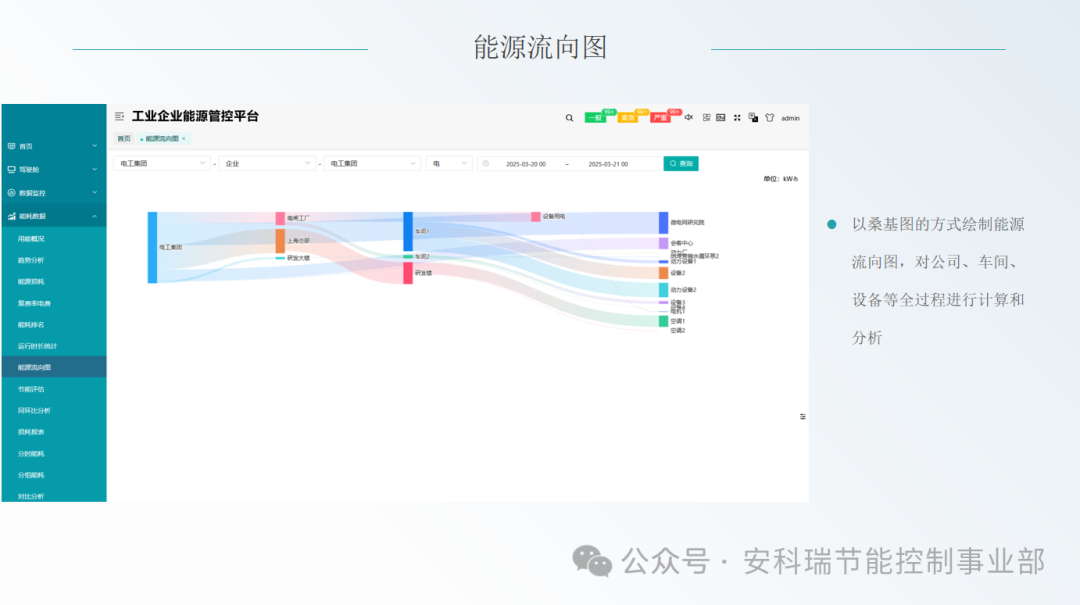Open the second 电工集团 dropdown
The image size is (1080, 605).
pyautogui.click(x=372, y=164)
